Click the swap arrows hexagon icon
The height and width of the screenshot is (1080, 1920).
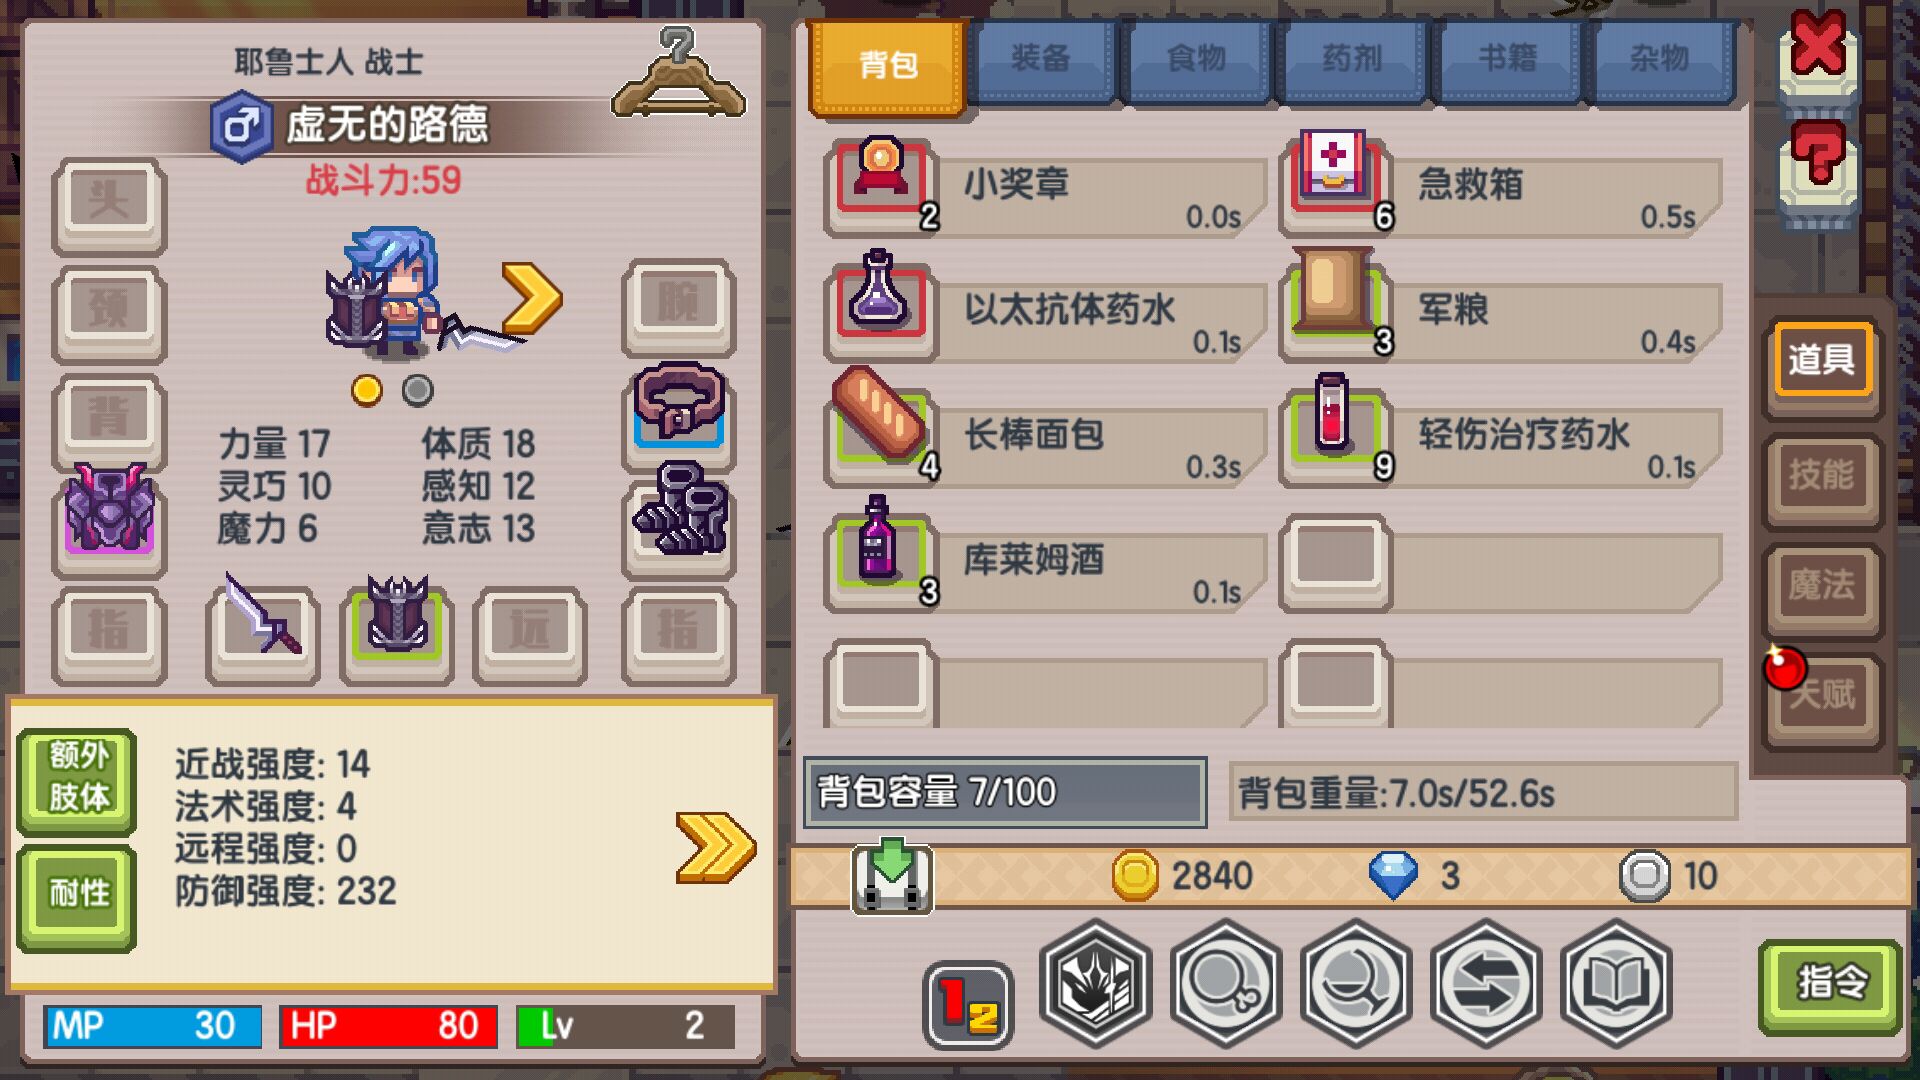1486,984
